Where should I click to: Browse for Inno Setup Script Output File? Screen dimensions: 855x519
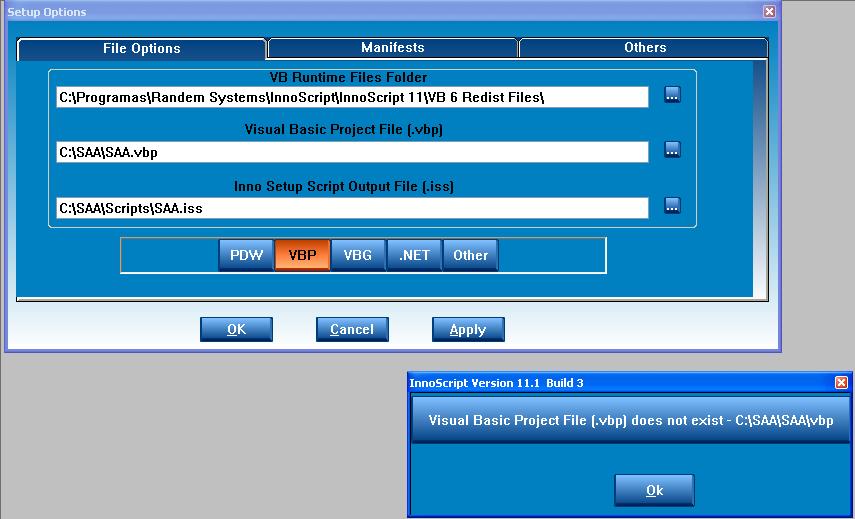tap(672, 206)
